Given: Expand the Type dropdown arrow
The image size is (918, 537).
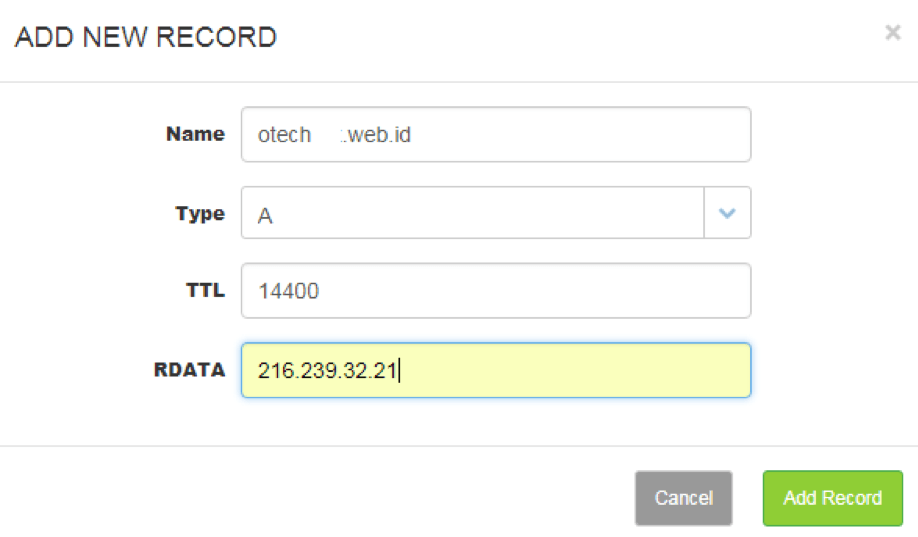Looking at the screenshot, I should click(727, 213).
